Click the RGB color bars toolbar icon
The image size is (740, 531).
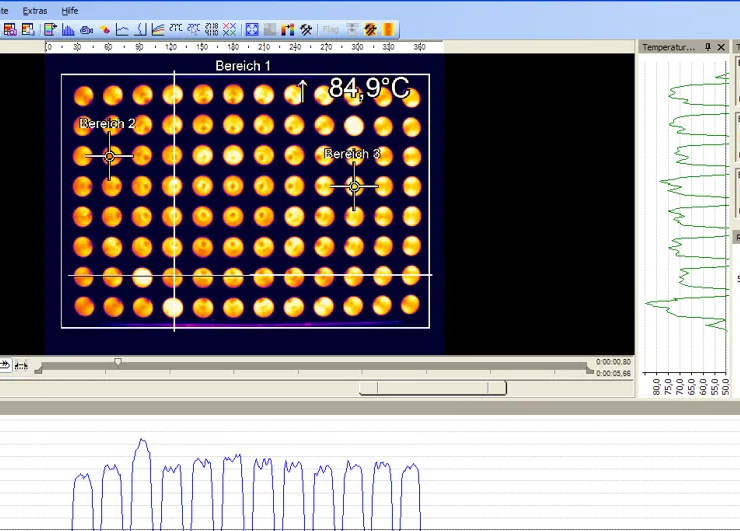click(x=288, y=30)
